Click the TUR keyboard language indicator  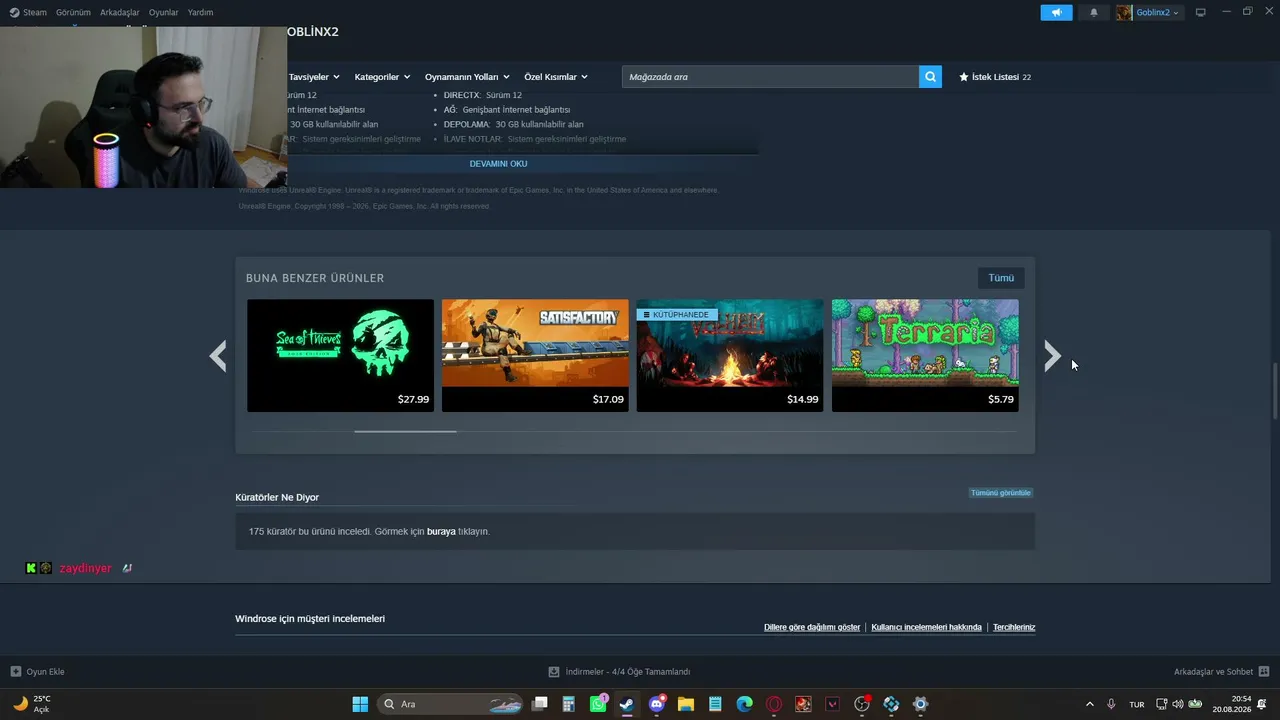1137,705
